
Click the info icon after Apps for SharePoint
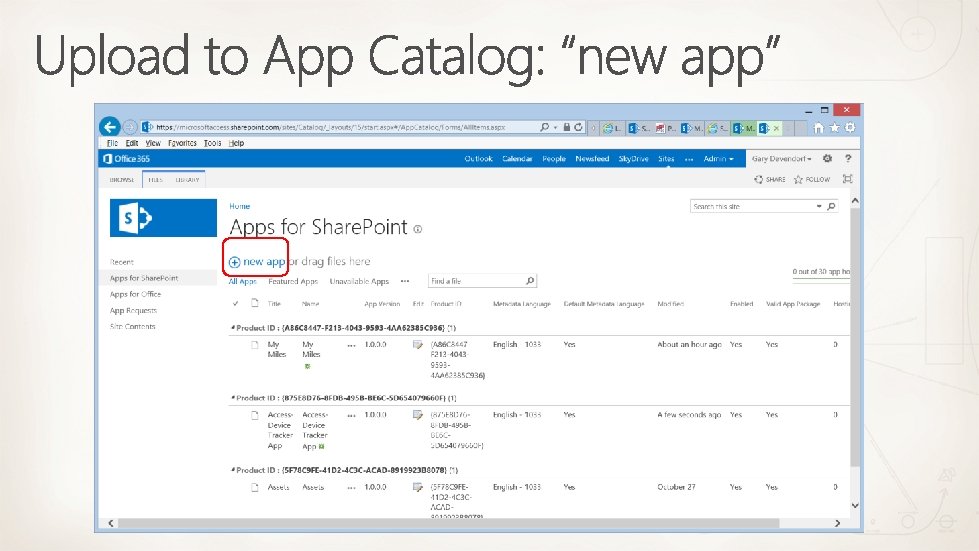(x=418, y=230)
